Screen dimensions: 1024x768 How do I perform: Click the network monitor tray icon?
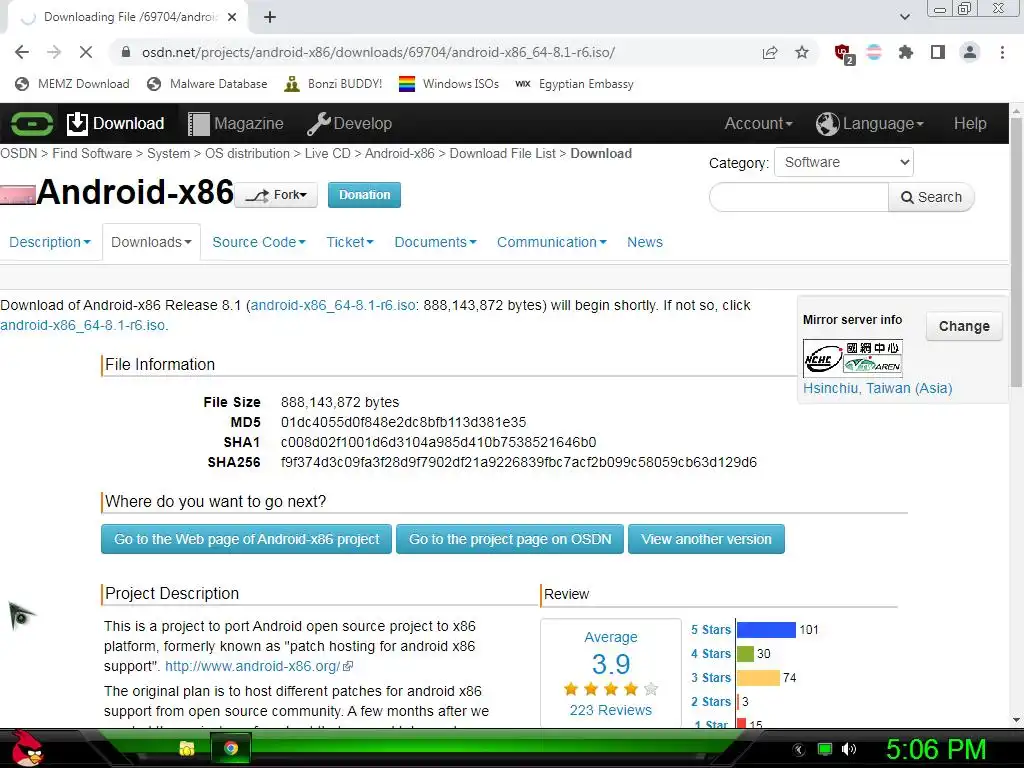point(825,749)
